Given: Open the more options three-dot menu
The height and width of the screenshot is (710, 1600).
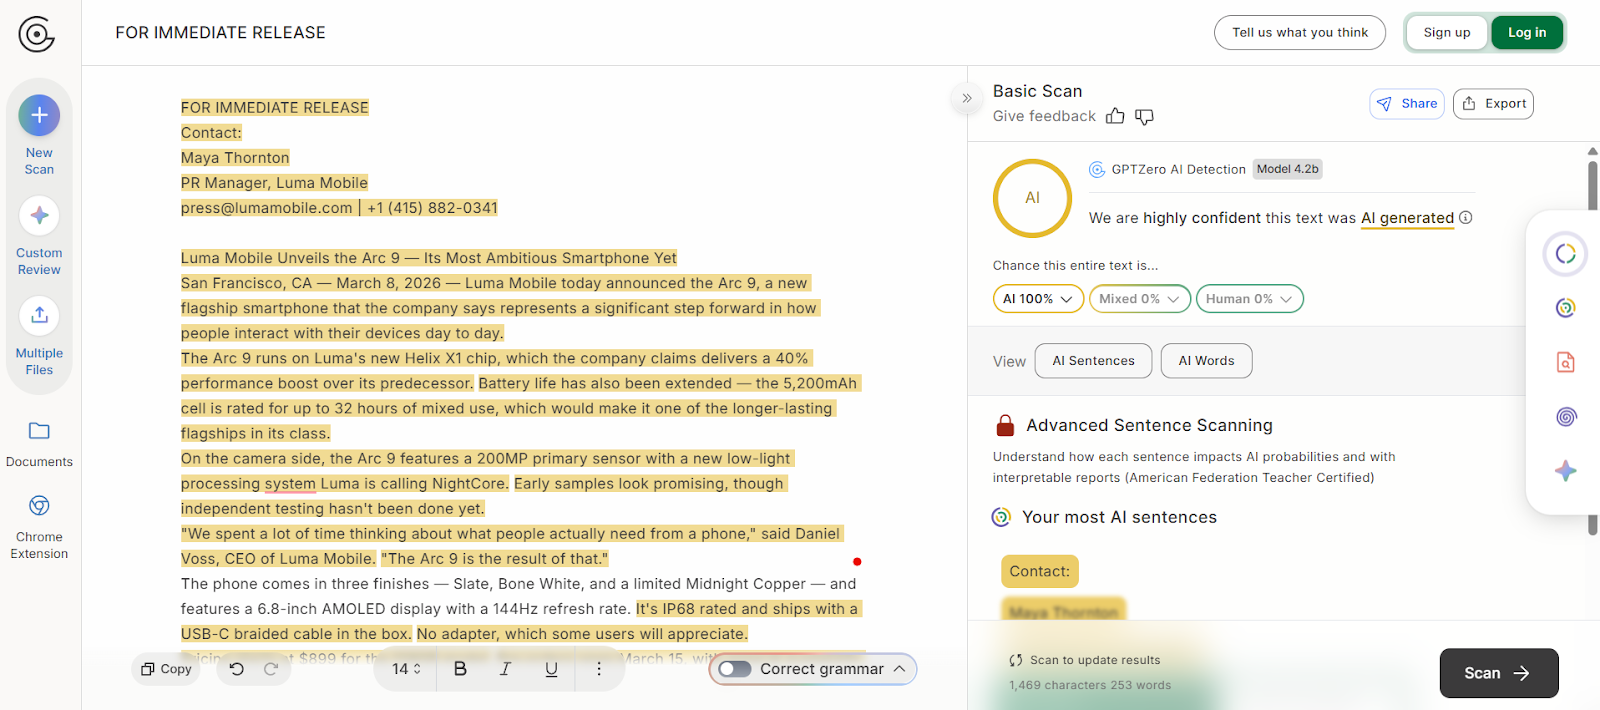Looking at the screenshot, I should point(599,669).
